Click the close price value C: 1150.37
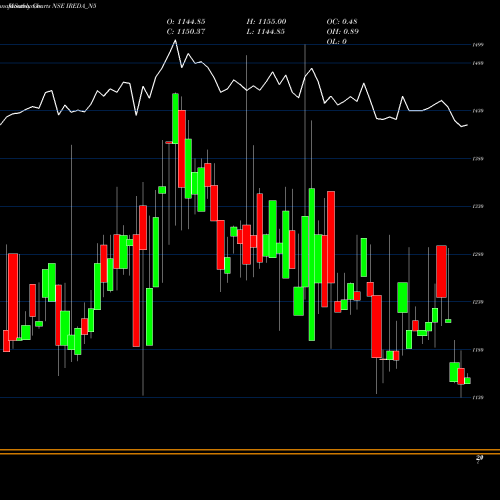 pyautogui.click(x=186, y=32)
